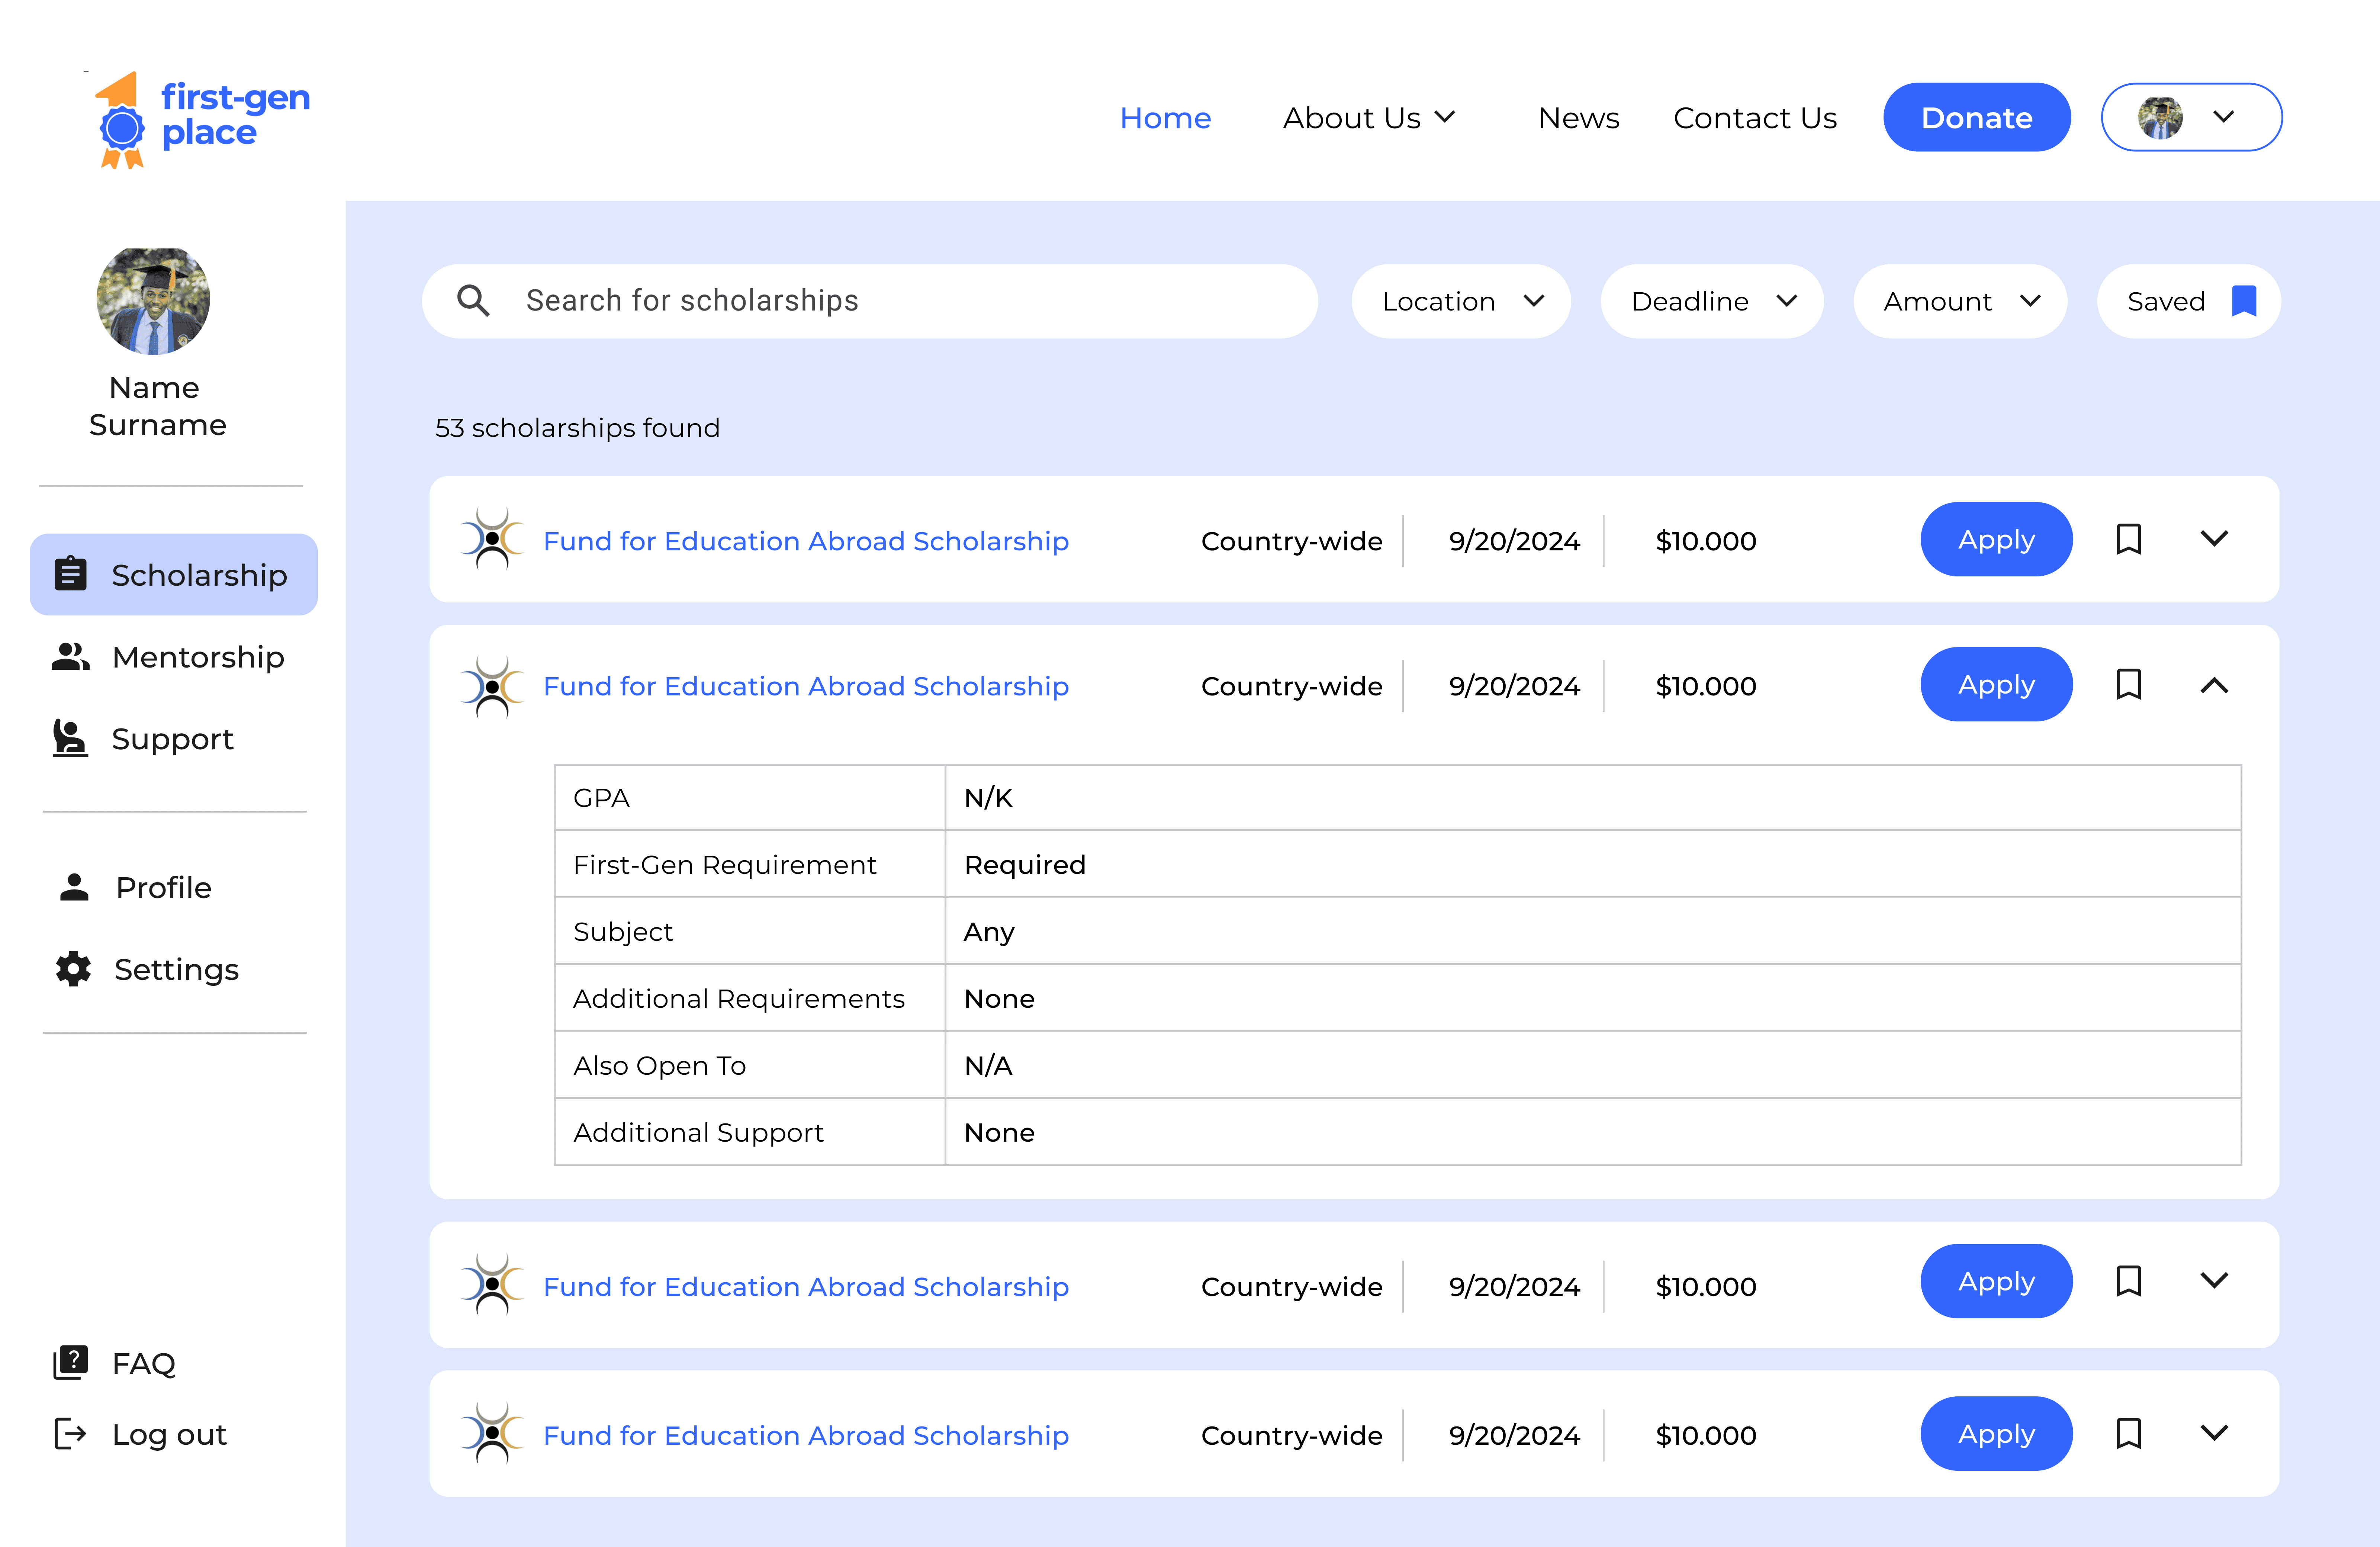2380x1547 pixels.
Task: Click the Settings gear icon
Action: [x=73, y=969]
